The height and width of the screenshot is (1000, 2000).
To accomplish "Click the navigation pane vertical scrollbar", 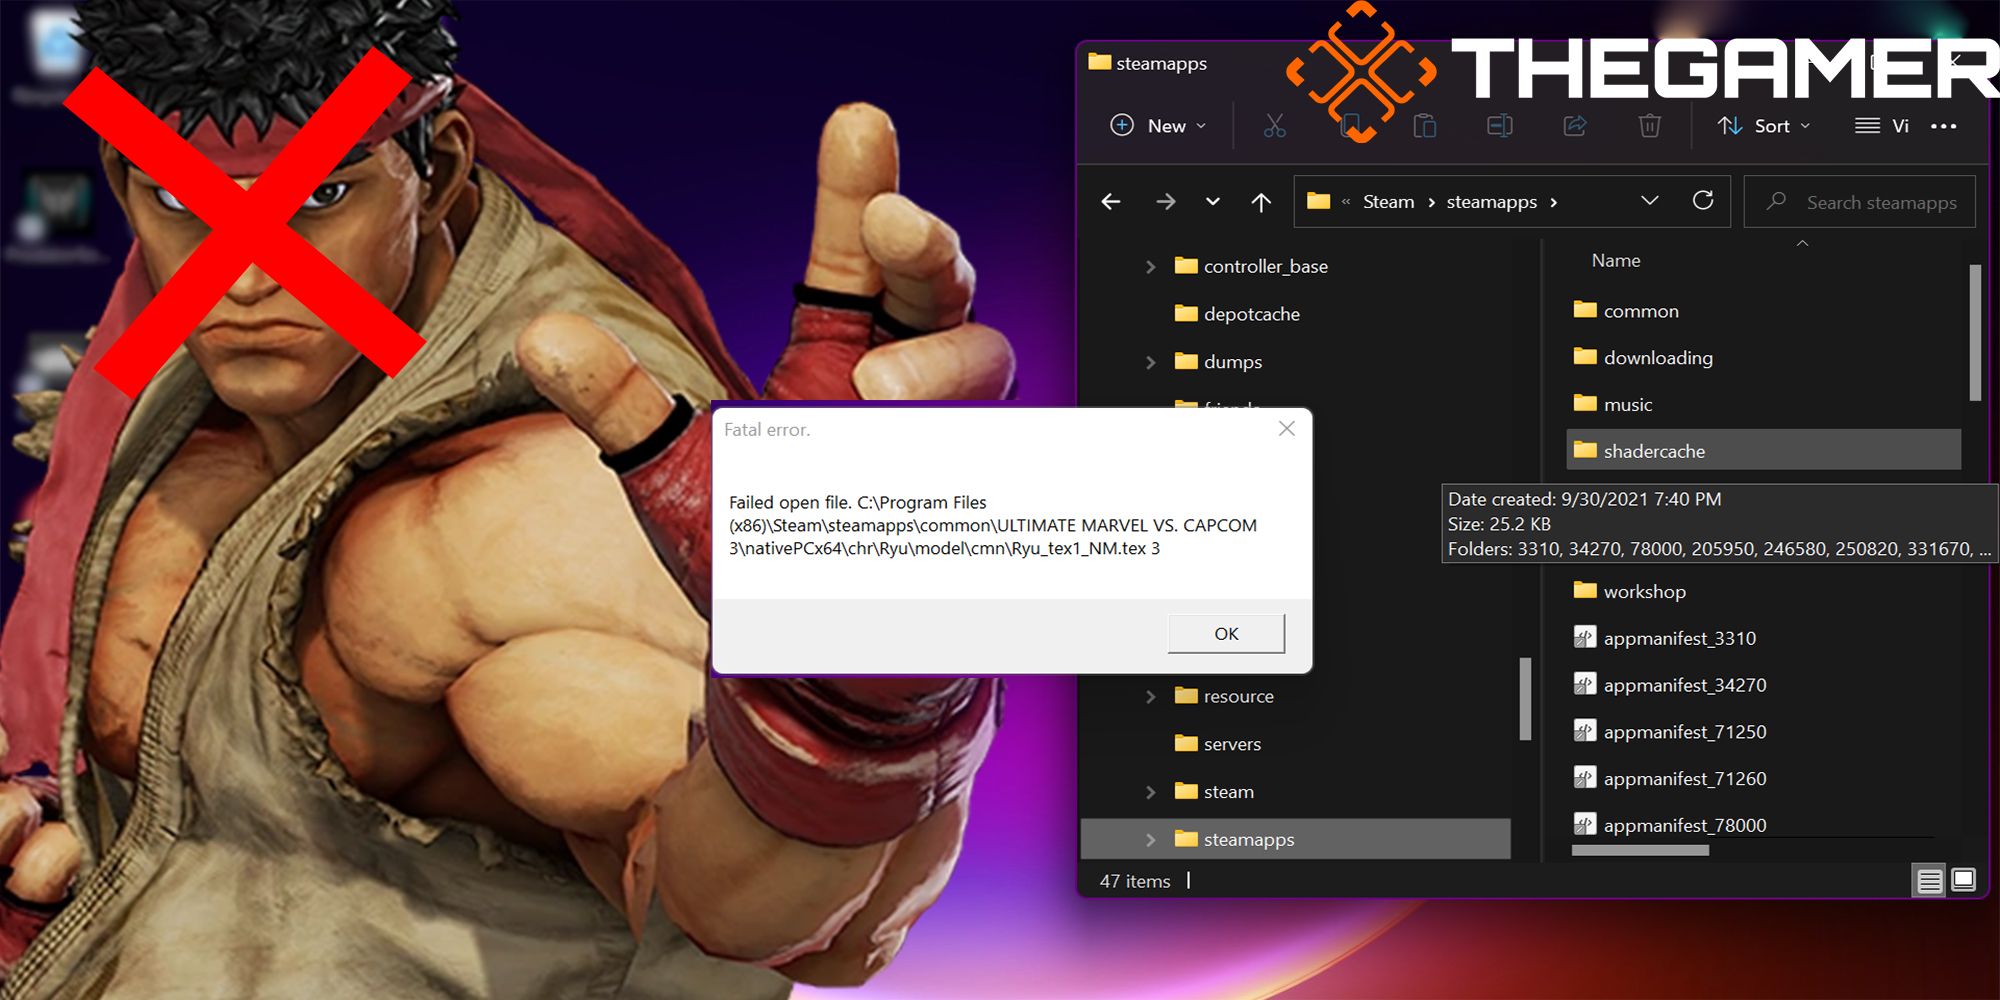I will 1525,698.
